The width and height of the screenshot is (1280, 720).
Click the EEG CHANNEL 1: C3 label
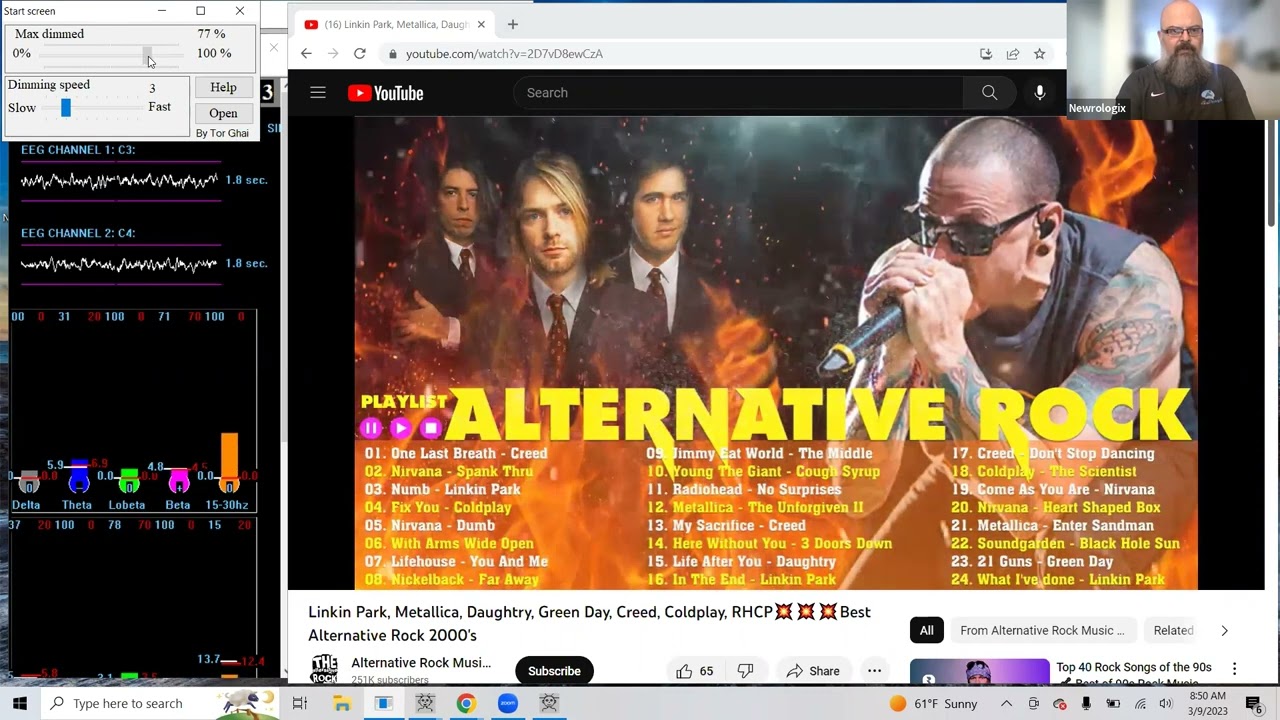(78, 150)
